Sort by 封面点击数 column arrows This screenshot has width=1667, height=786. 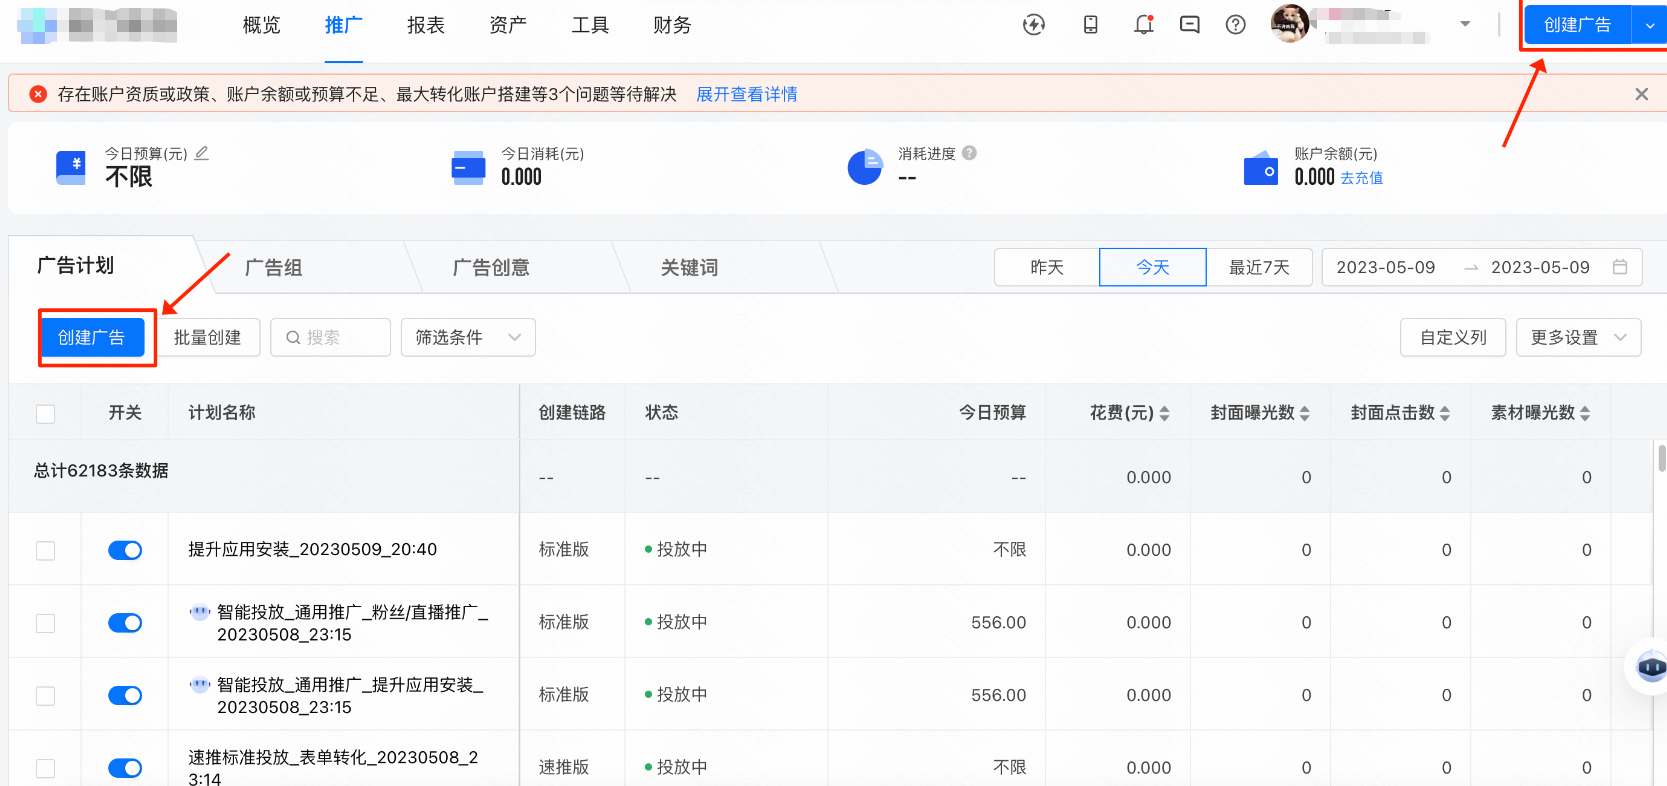tap(1445, 413)
